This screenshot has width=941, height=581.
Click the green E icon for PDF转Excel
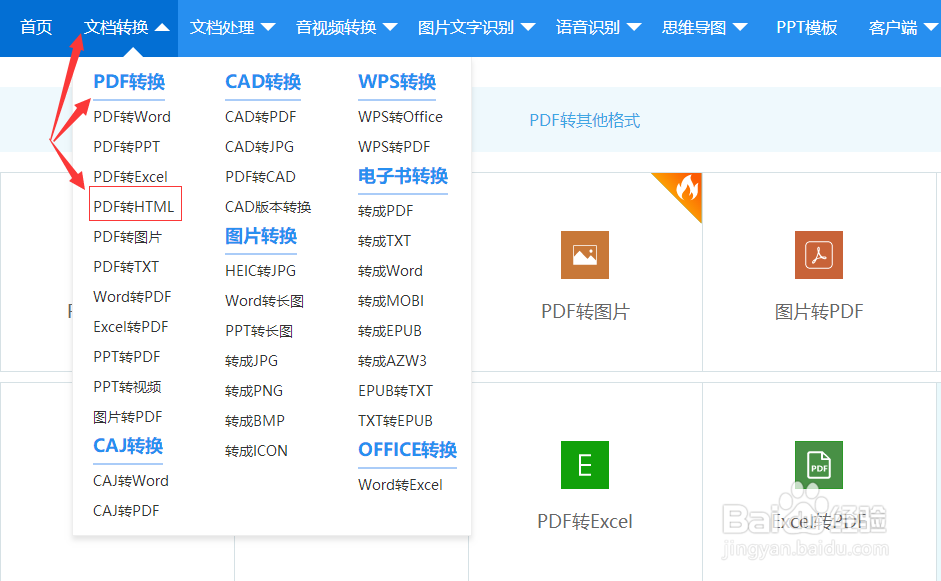pos(584,465)
